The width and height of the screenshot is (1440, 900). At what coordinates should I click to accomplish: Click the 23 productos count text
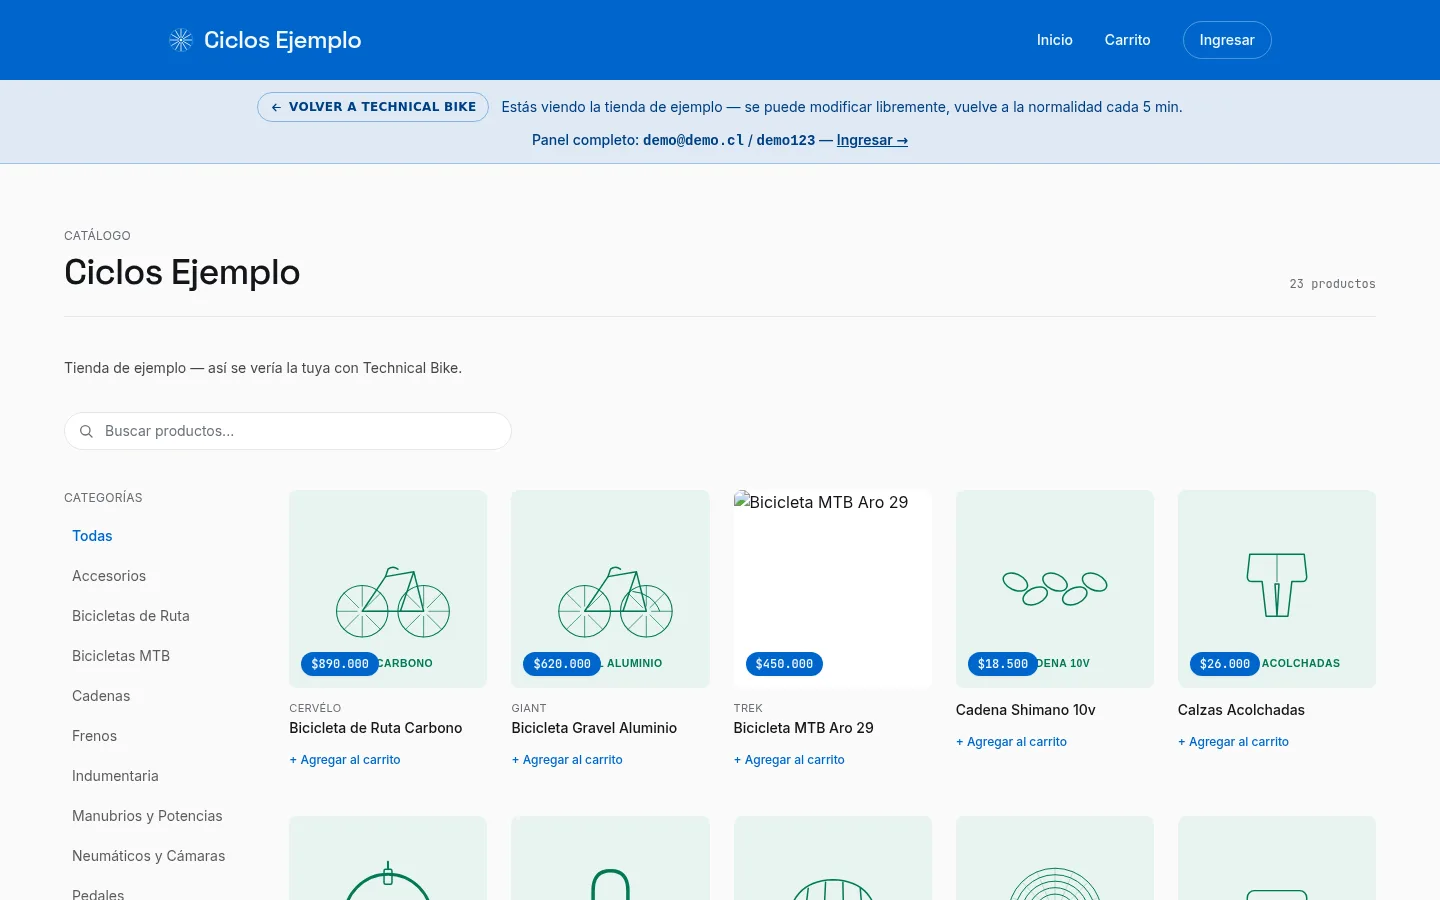1332,284
